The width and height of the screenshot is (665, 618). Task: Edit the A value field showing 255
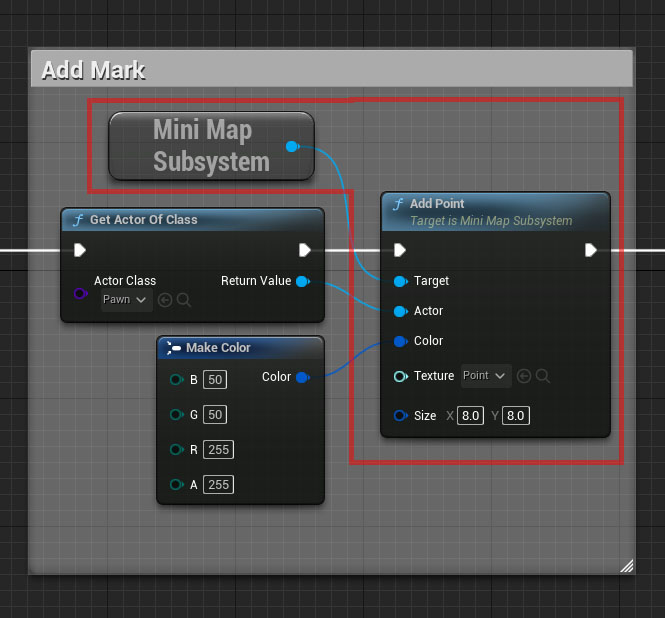218,484
